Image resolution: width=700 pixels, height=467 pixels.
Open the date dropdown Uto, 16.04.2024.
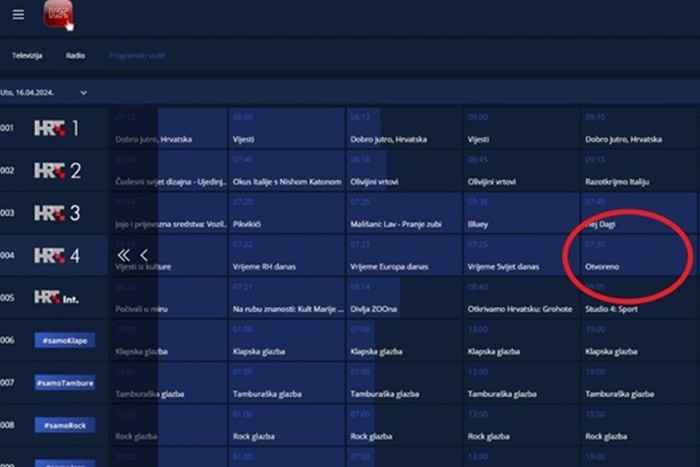coord(44,93)
